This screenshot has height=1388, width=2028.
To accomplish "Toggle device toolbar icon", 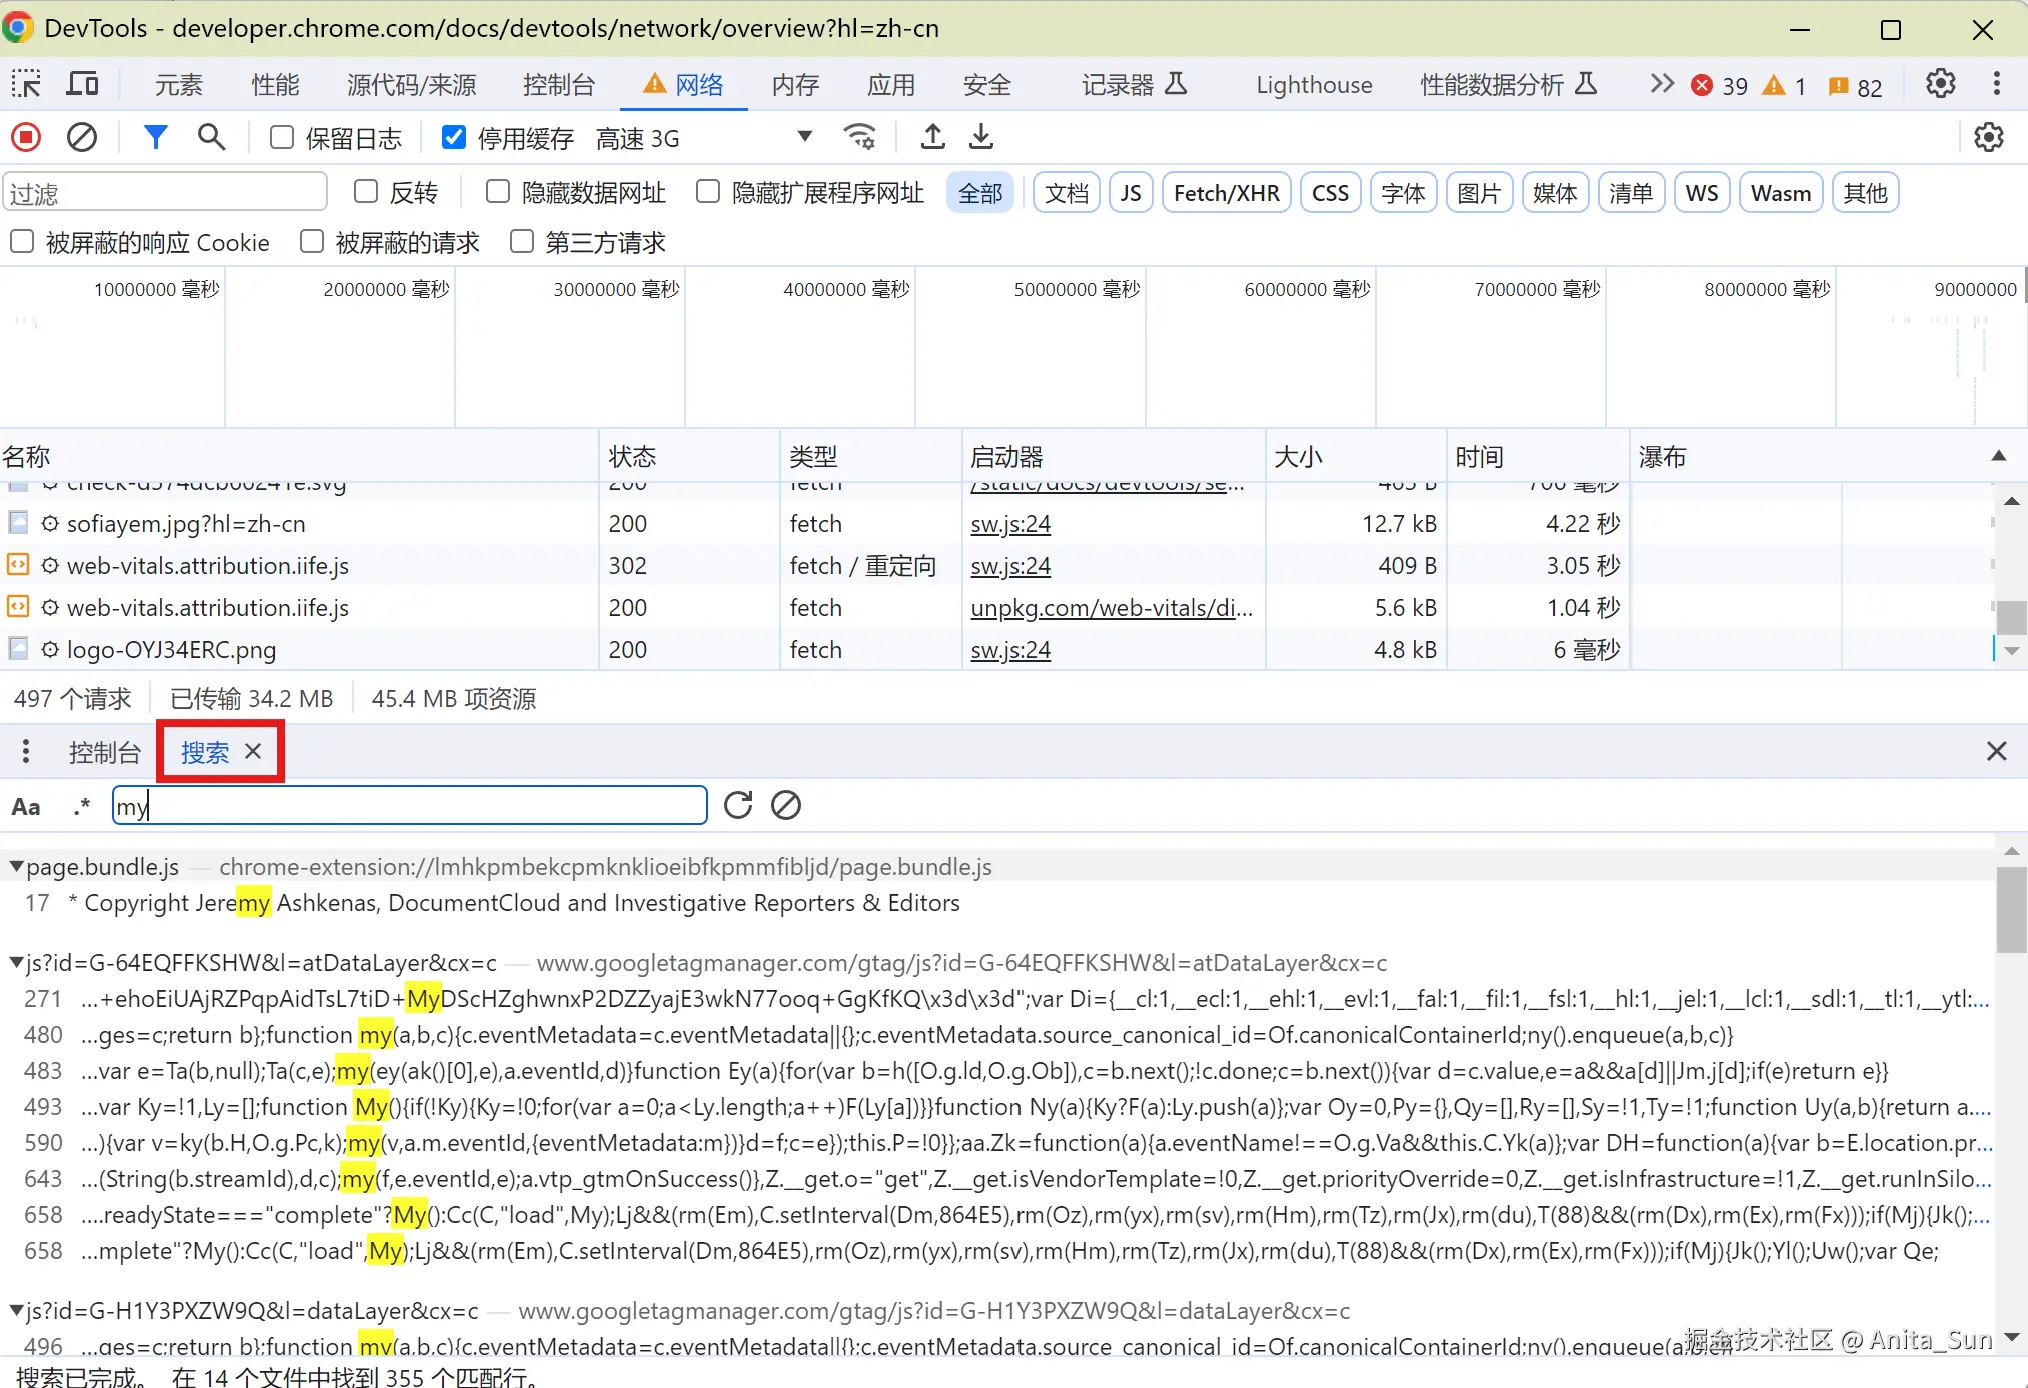I will pyautogui.click(x=82, y=84).
